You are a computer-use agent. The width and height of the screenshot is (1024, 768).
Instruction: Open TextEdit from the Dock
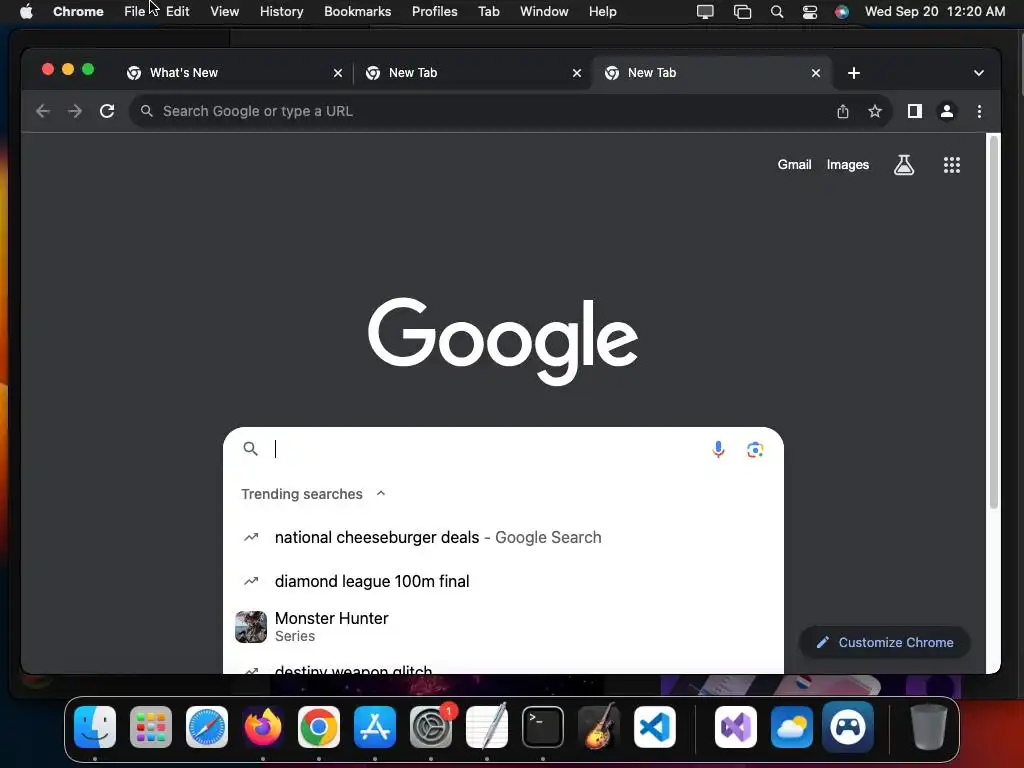pos(487,727)
